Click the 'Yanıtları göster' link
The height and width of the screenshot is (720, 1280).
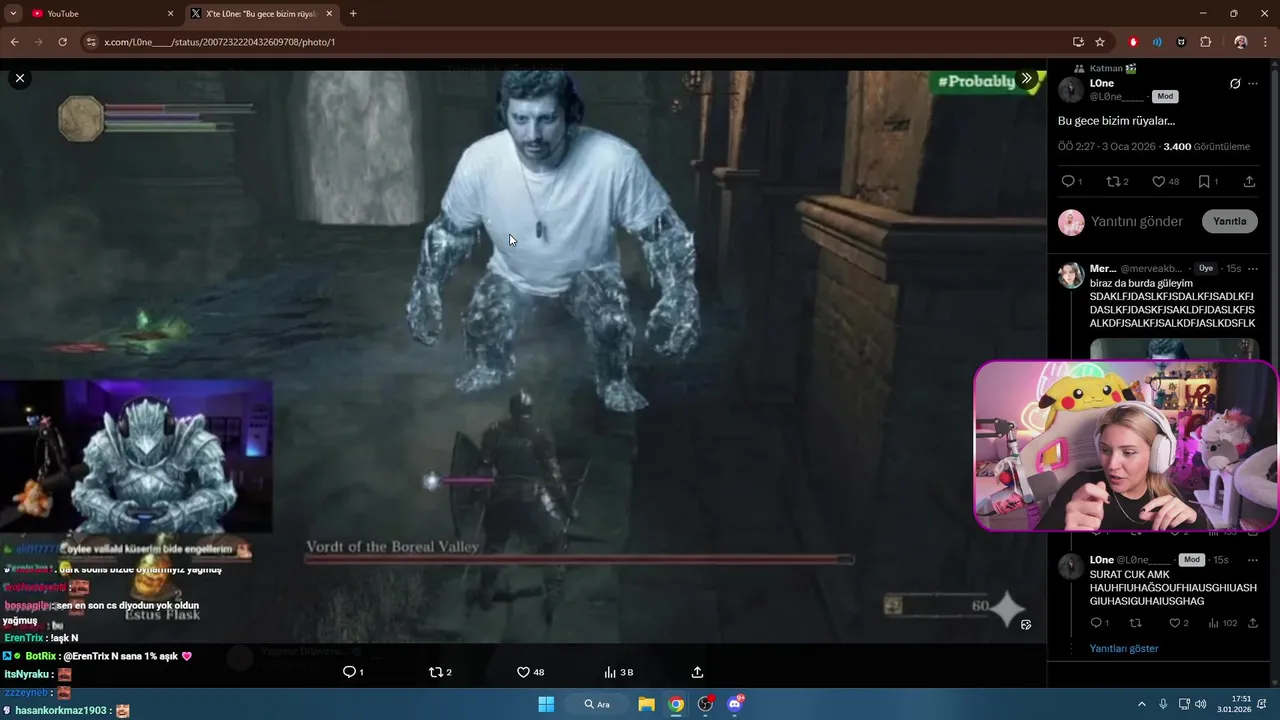[1124, 649]
